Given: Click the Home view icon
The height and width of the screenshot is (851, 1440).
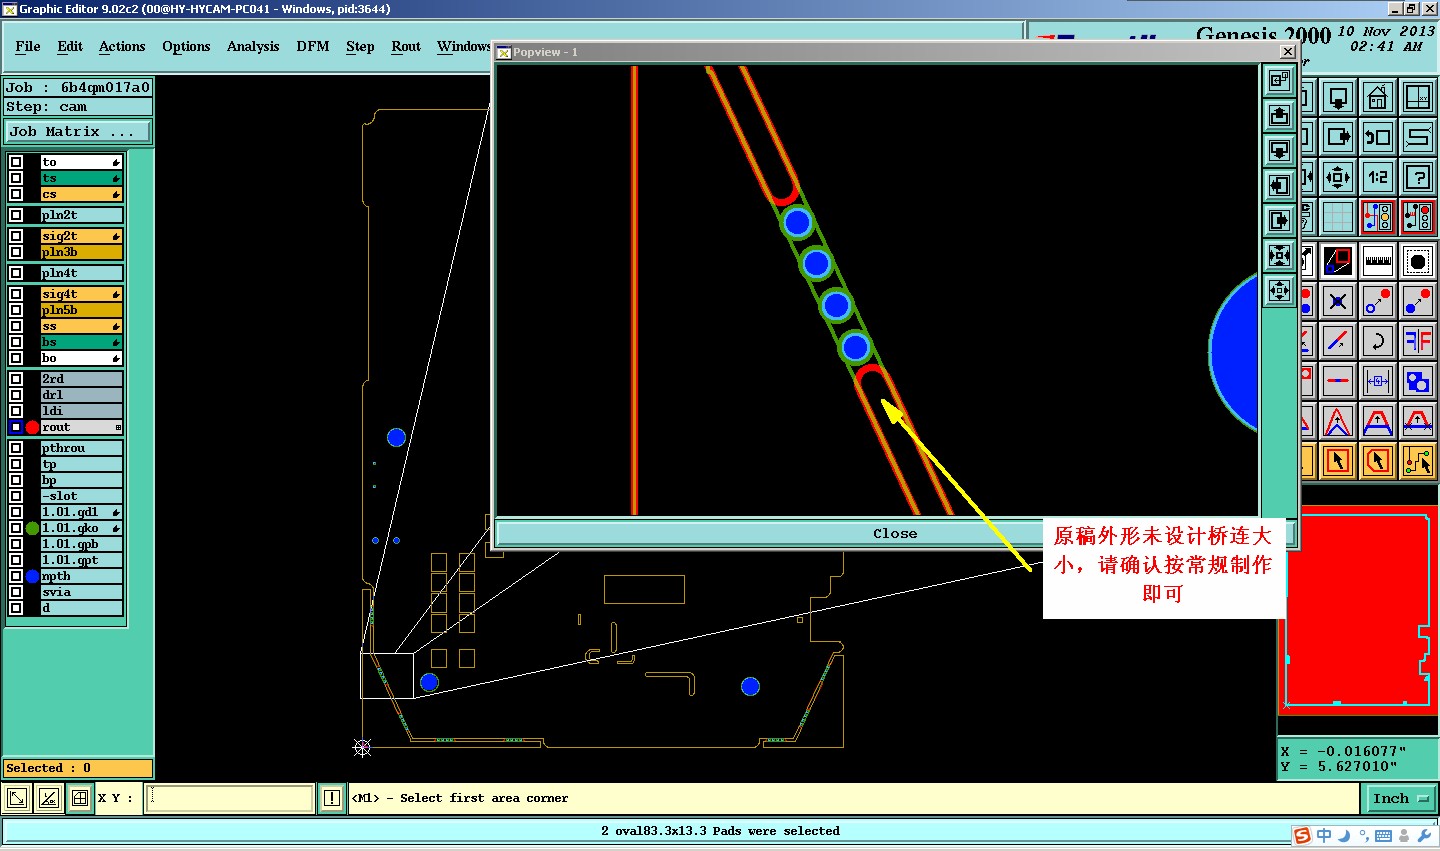Looking at the screenshot, I should [x=1377, y=98].
